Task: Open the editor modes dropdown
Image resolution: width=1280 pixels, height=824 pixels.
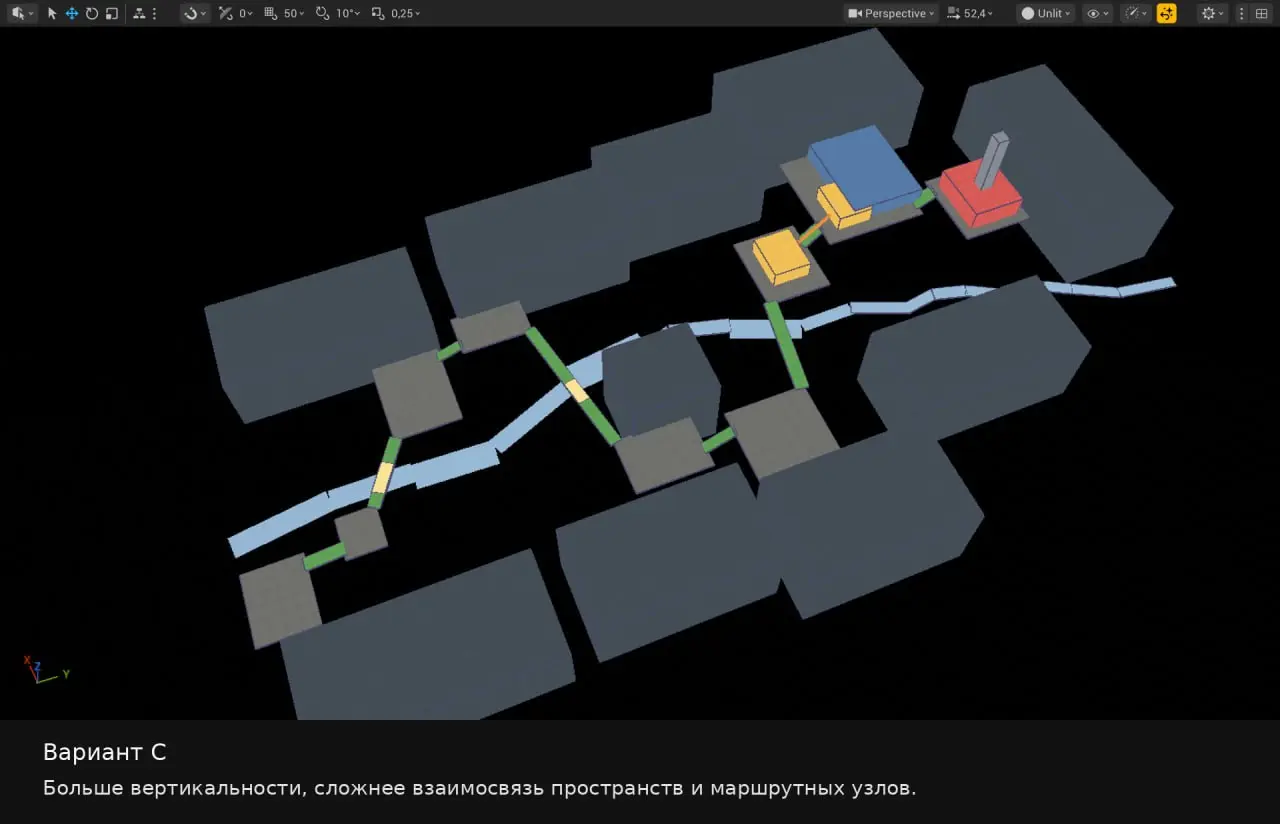Action: coord(21,14)
